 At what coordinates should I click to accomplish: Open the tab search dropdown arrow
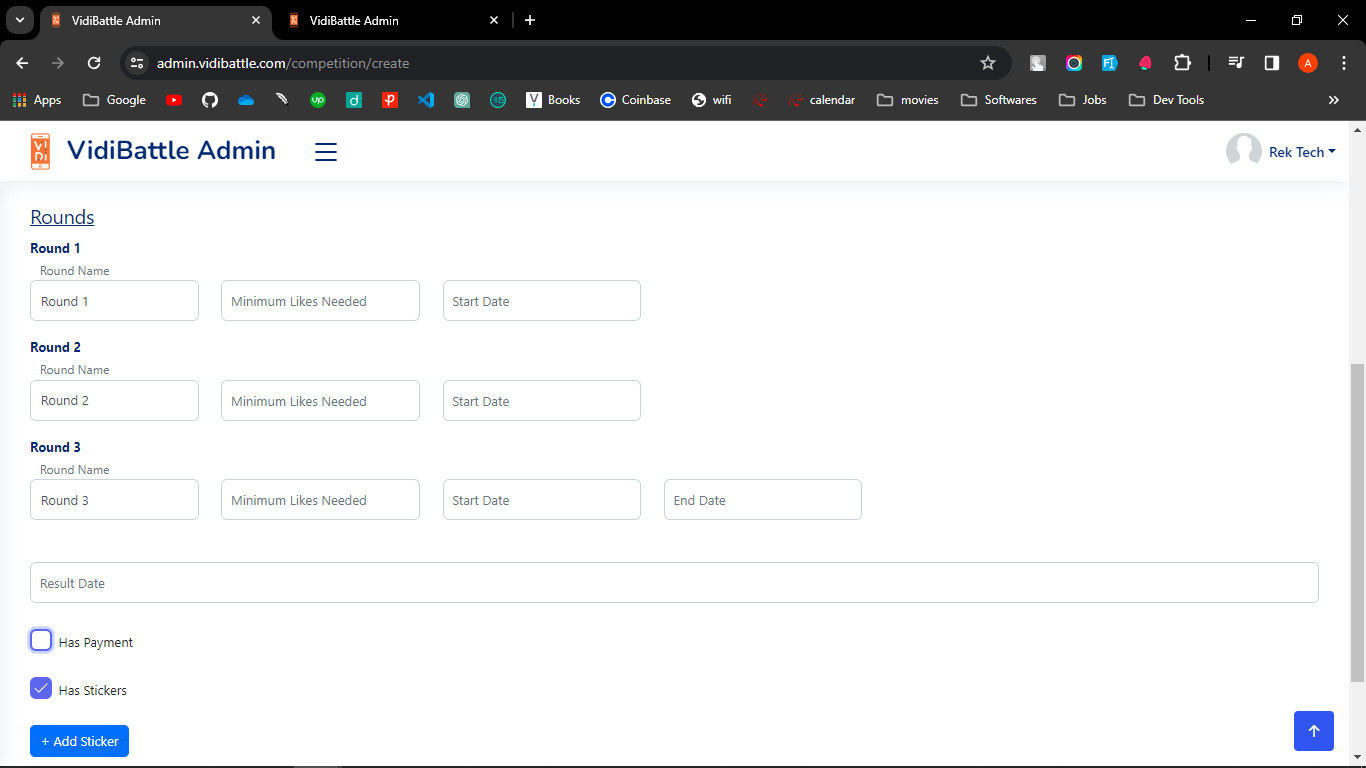tap(19, 20)
